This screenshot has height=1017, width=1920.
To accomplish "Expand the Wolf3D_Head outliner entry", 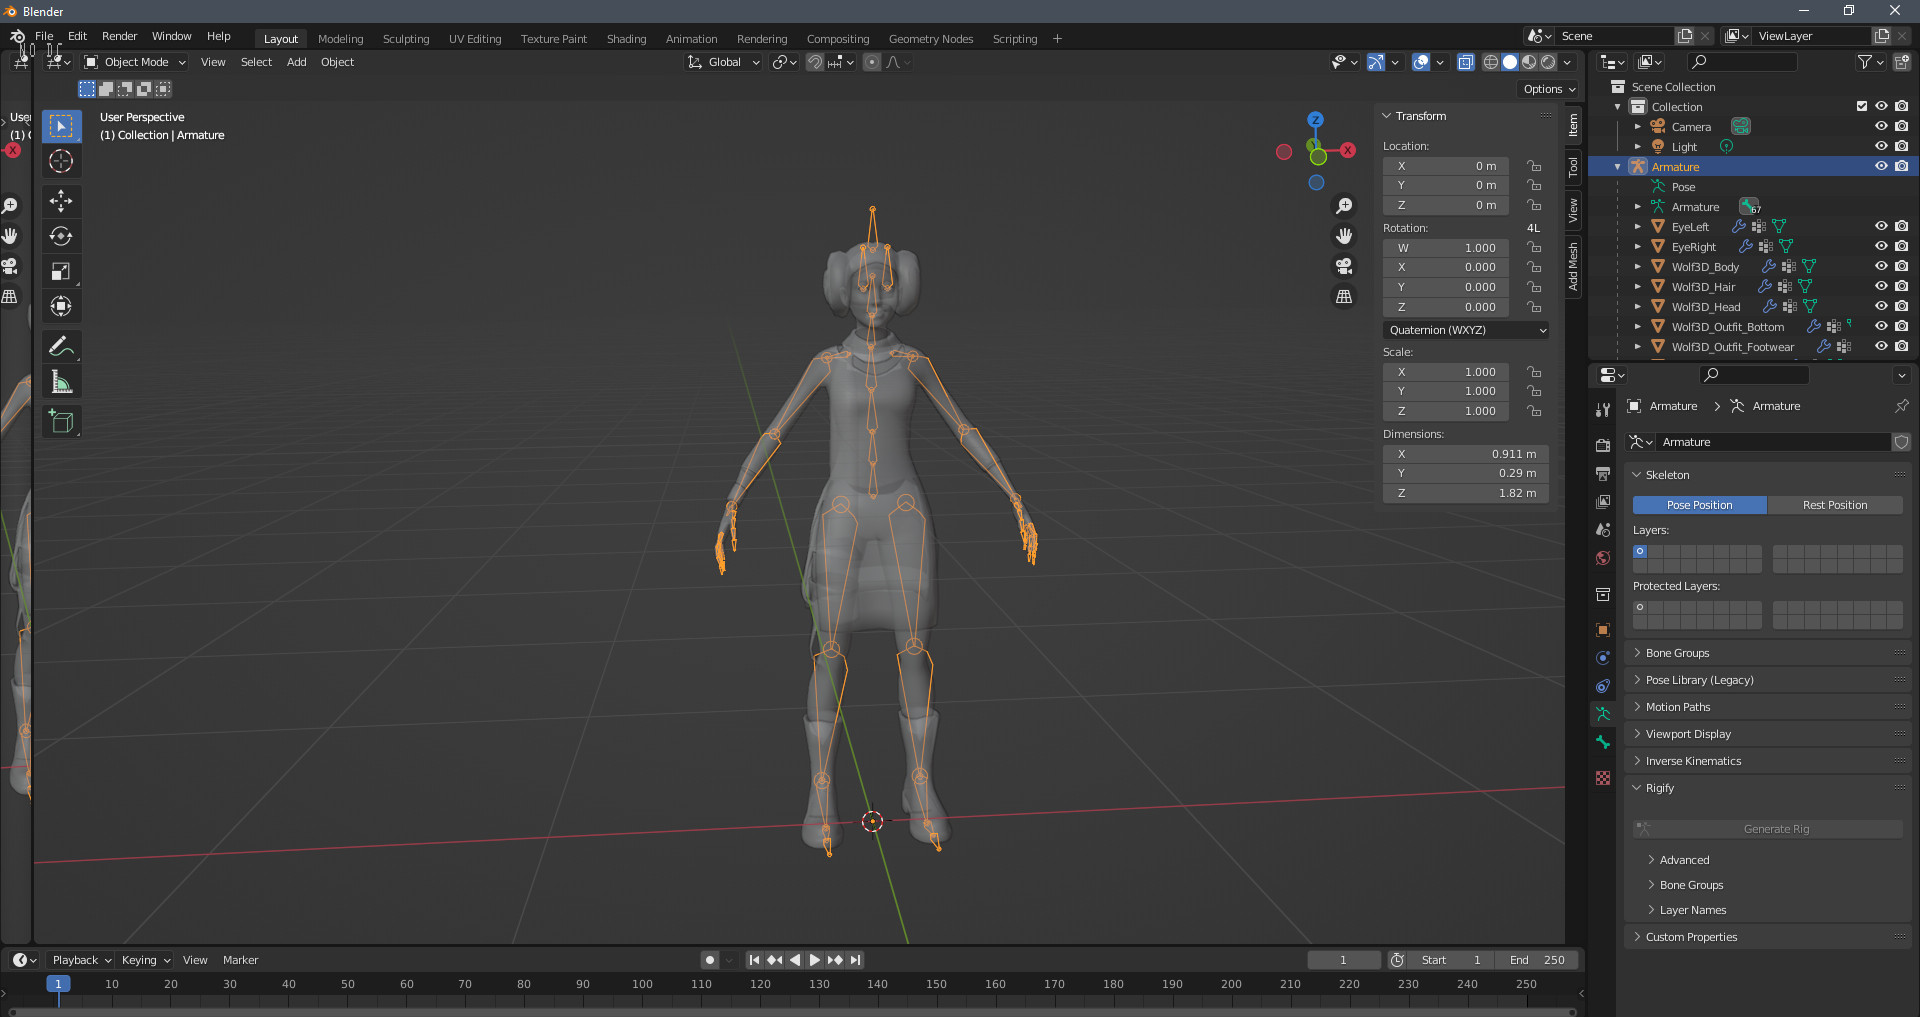I will coord(1637,307).
